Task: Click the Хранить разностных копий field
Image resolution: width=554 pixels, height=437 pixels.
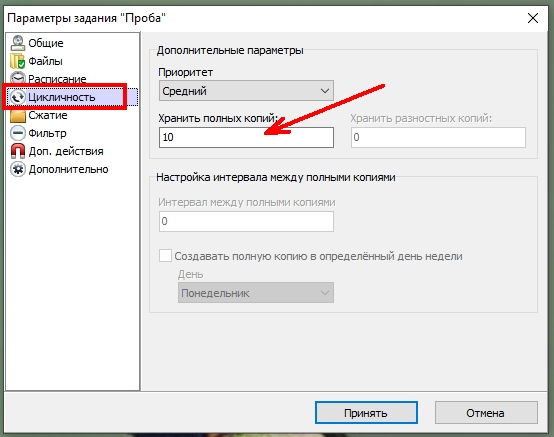Action: coord(438,137)
